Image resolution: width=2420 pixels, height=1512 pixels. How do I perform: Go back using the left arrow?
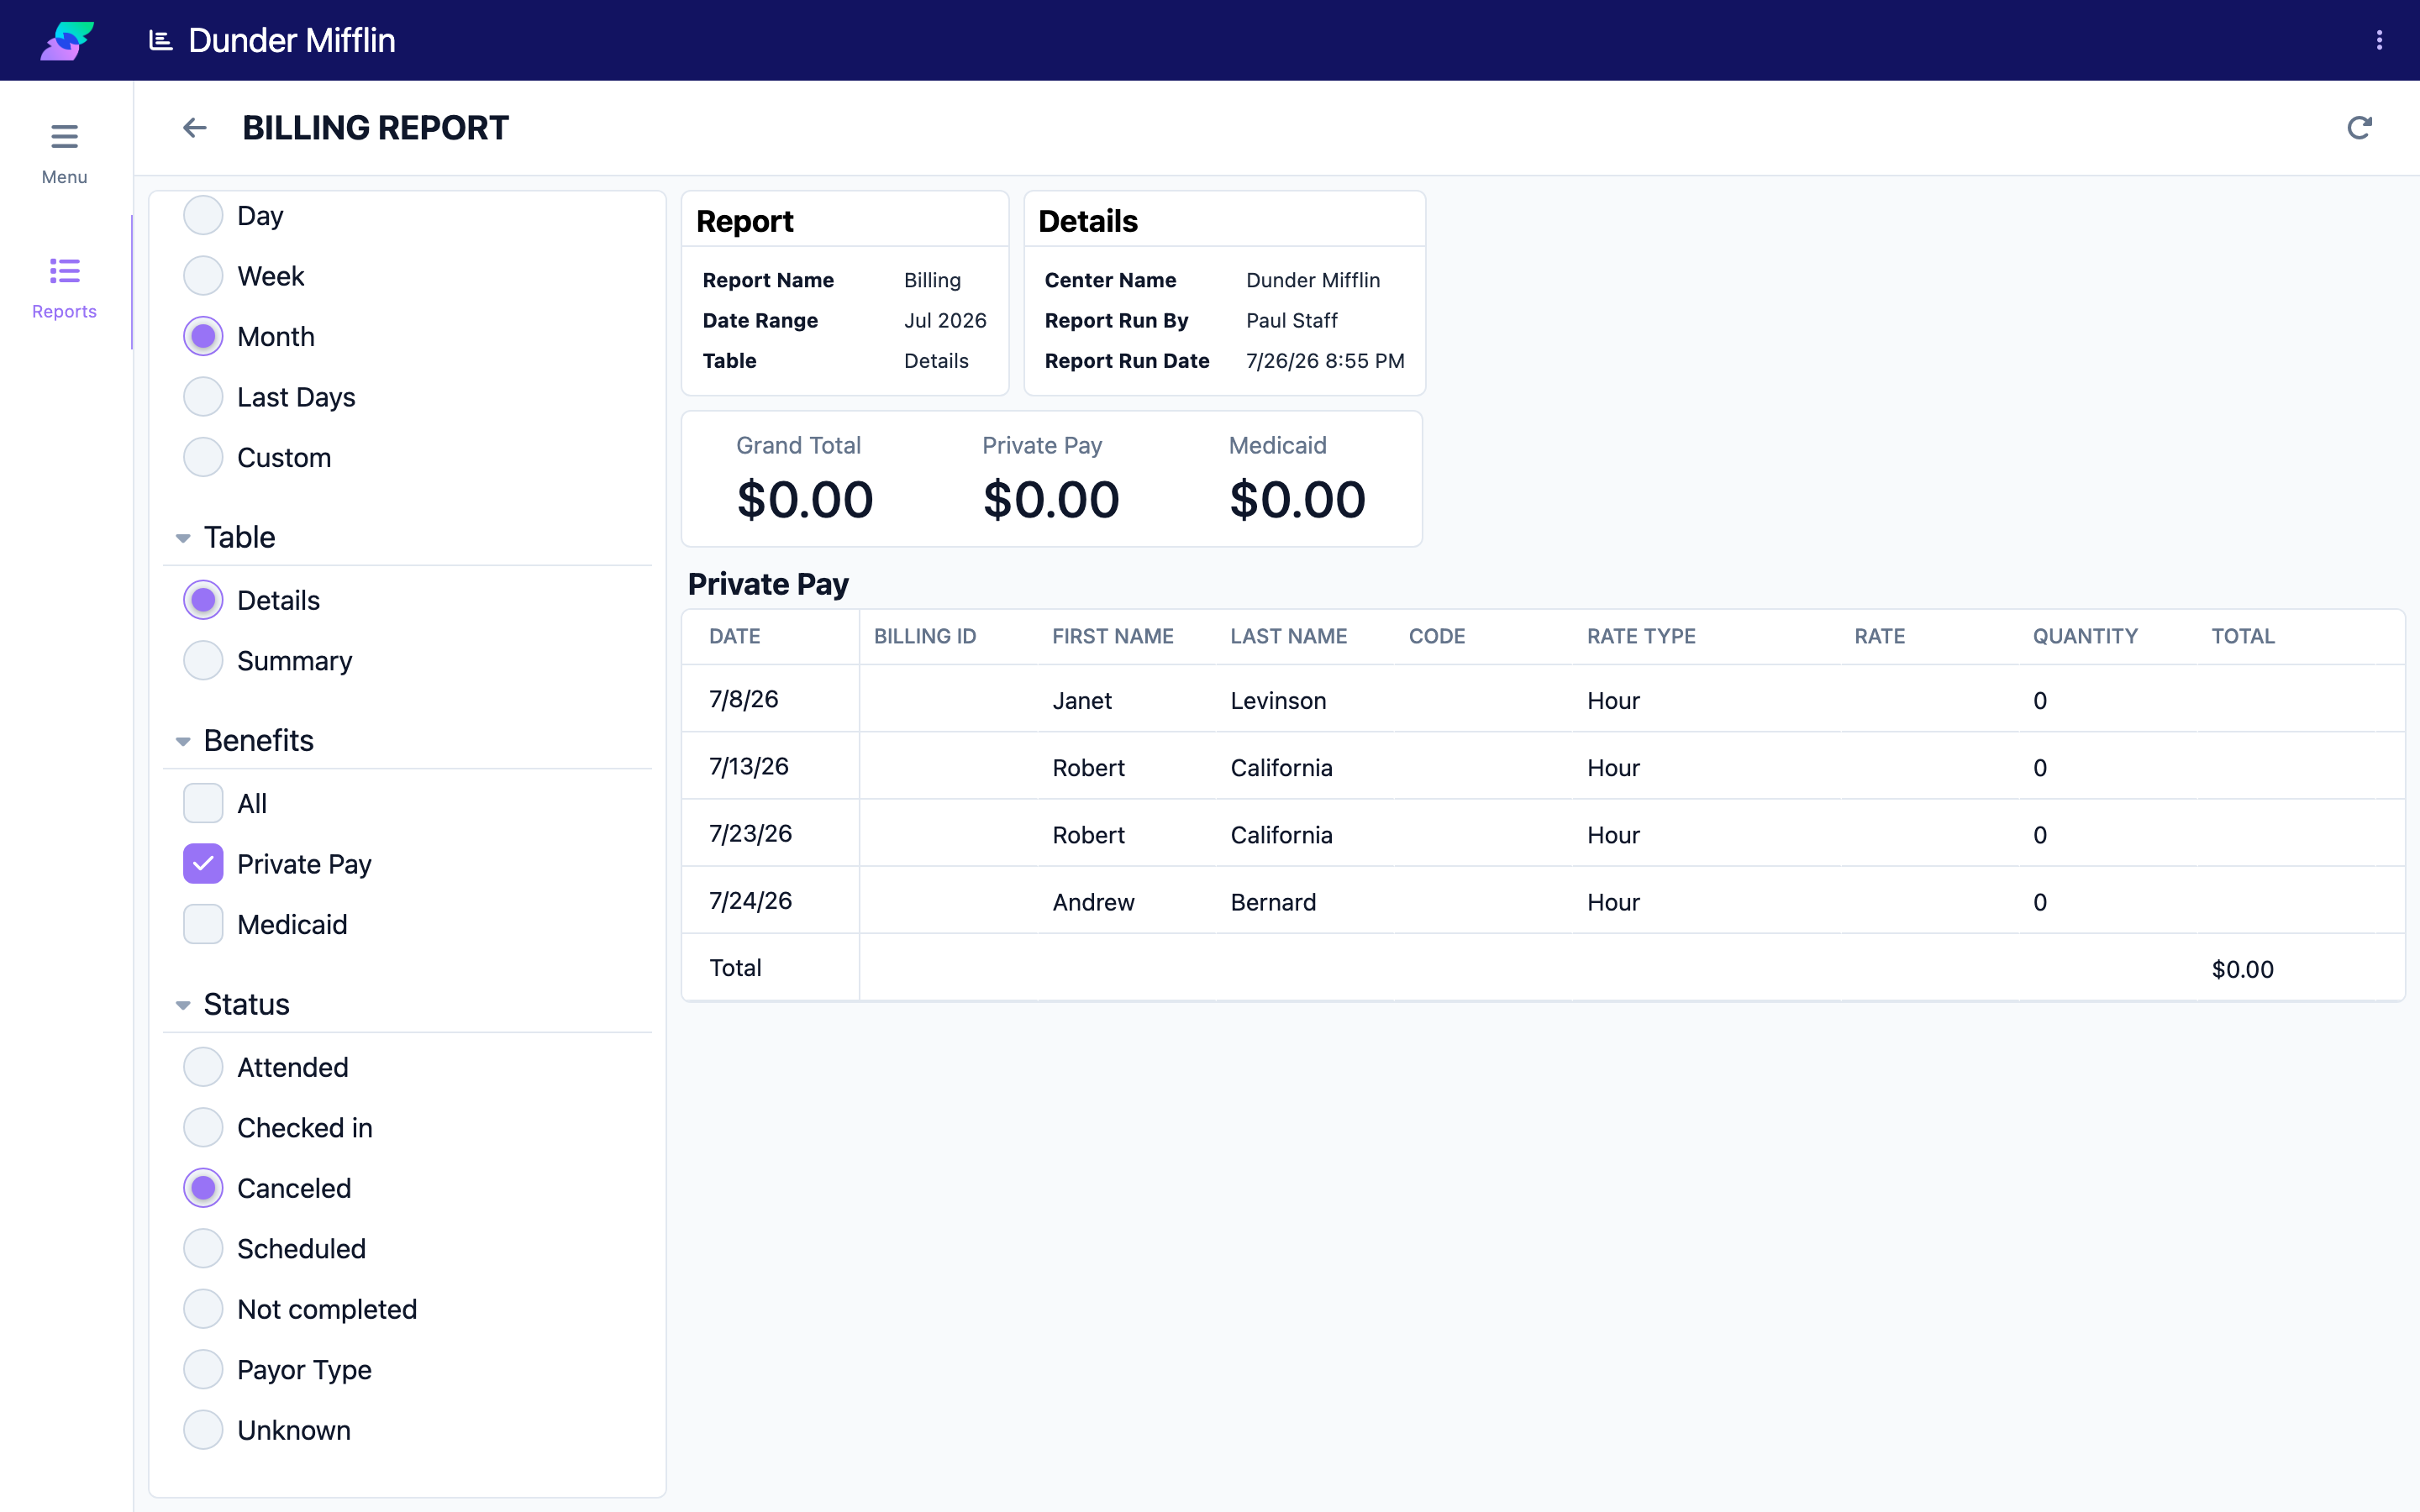pos(195,128)
